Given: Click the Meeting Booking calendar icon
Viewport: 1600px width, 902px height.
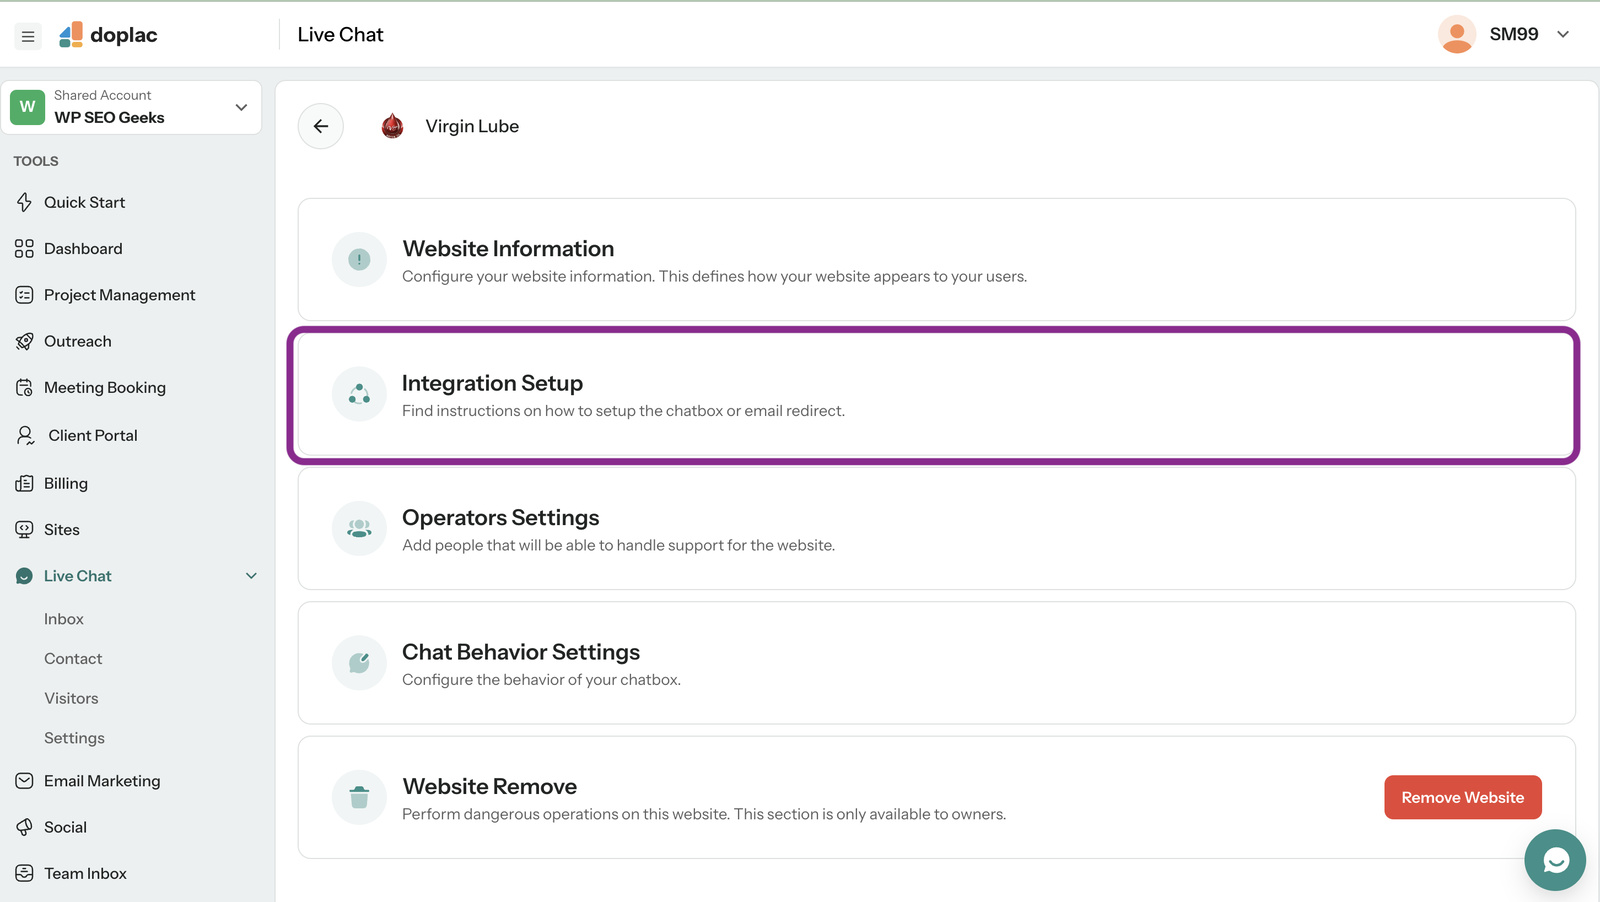Looking at the screenshot, I should (24, 388).
